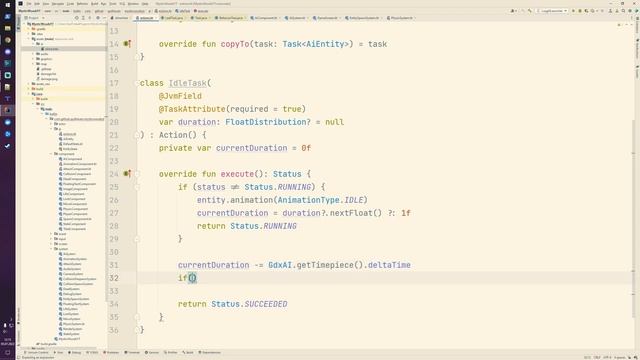Image resolution: width=640 pixels, height=360 pixels.
Task: Open the File menu
Action: pos(29,4)
